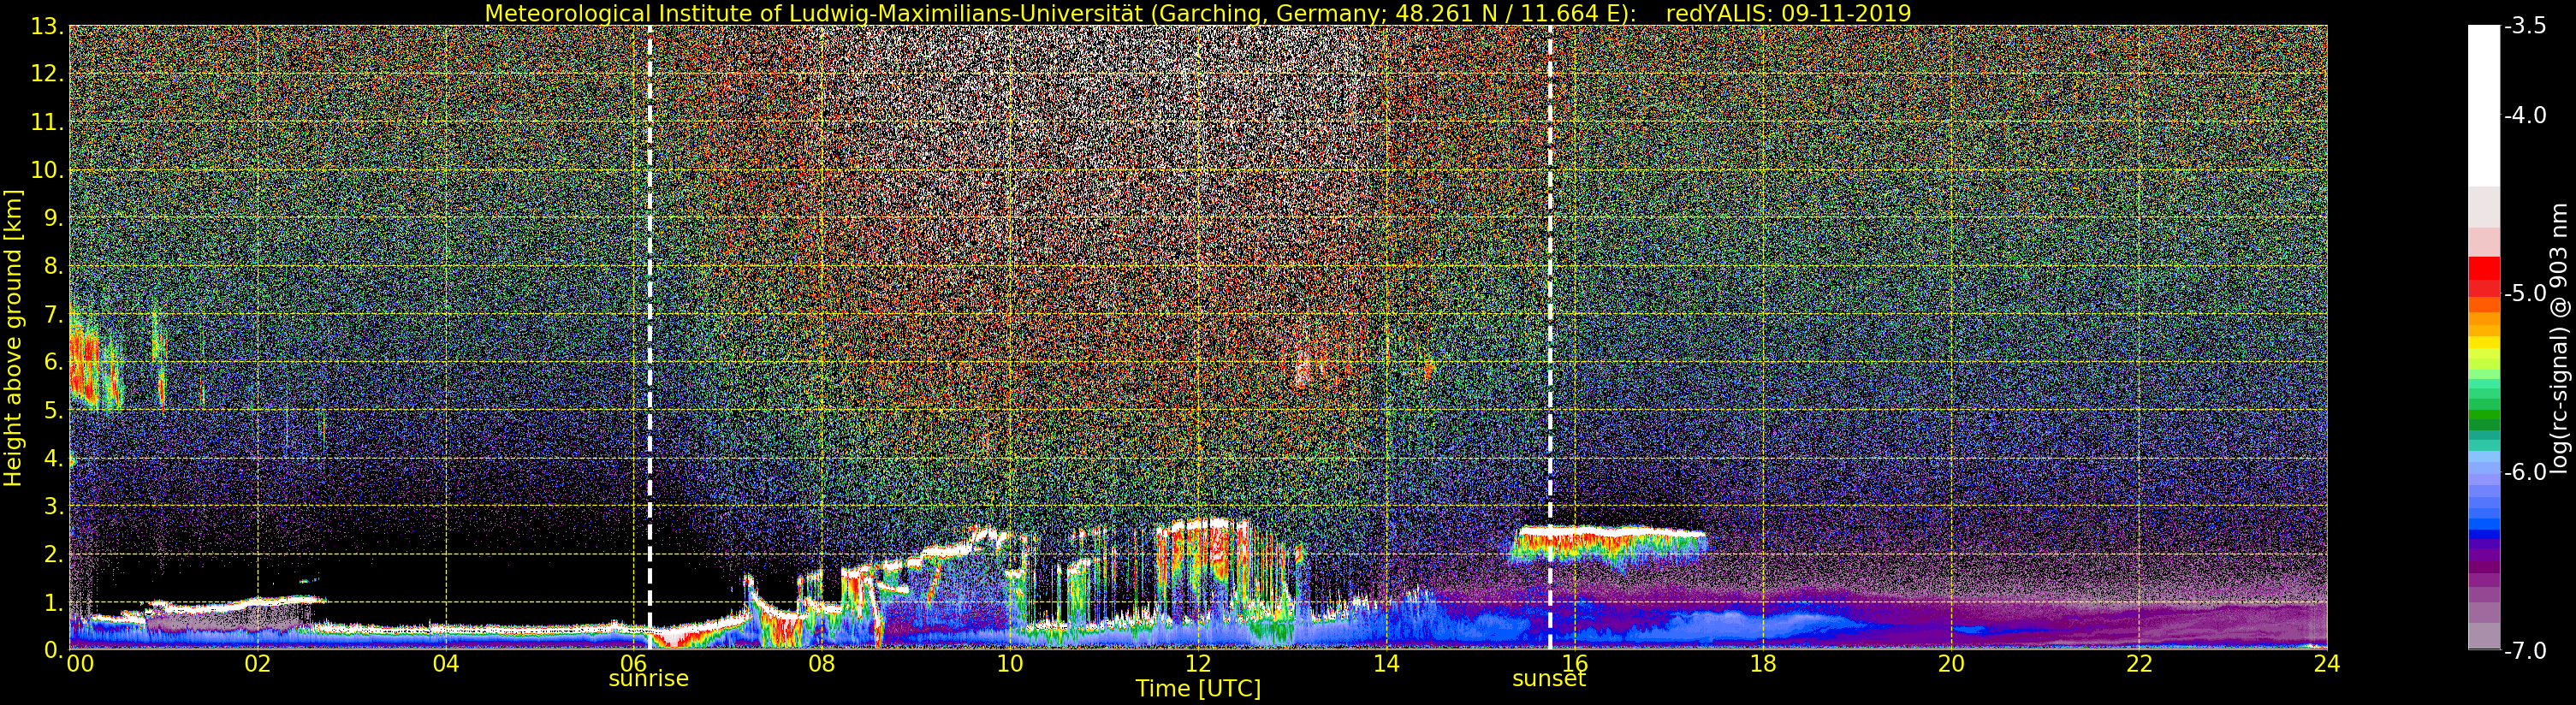
Task: Click the '8.' tick on the height axis
Action: pos(54,266)
